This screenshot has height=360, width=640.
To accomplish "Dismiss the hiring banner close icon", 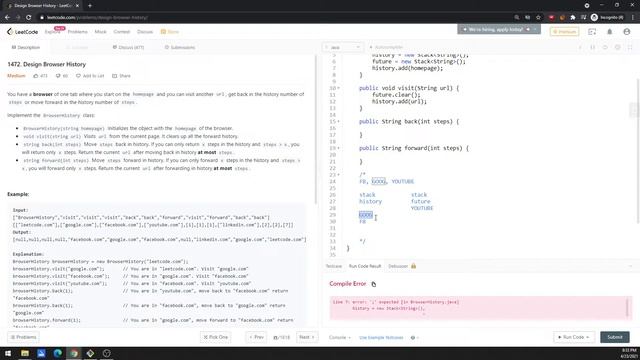I will tap(536, 29).
